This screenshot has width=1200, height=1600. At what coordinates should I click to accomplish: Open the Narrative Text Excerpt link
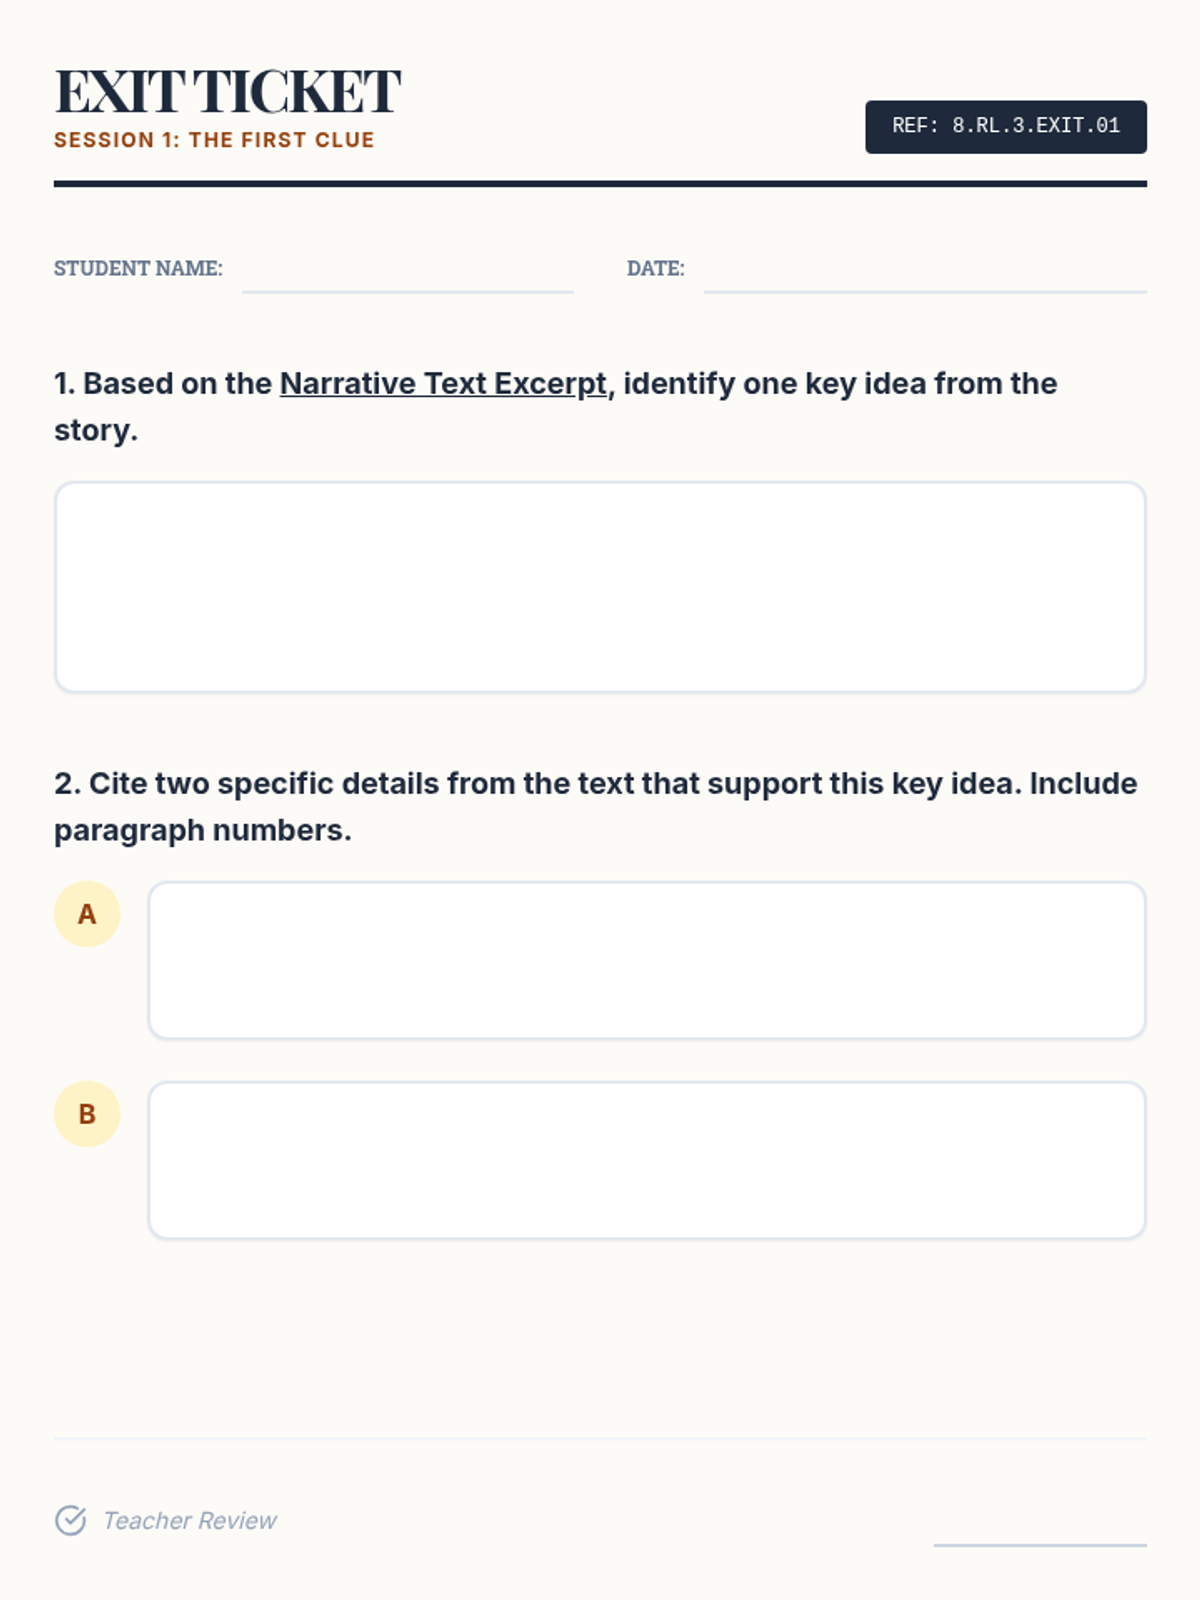[x=443, y=384]
